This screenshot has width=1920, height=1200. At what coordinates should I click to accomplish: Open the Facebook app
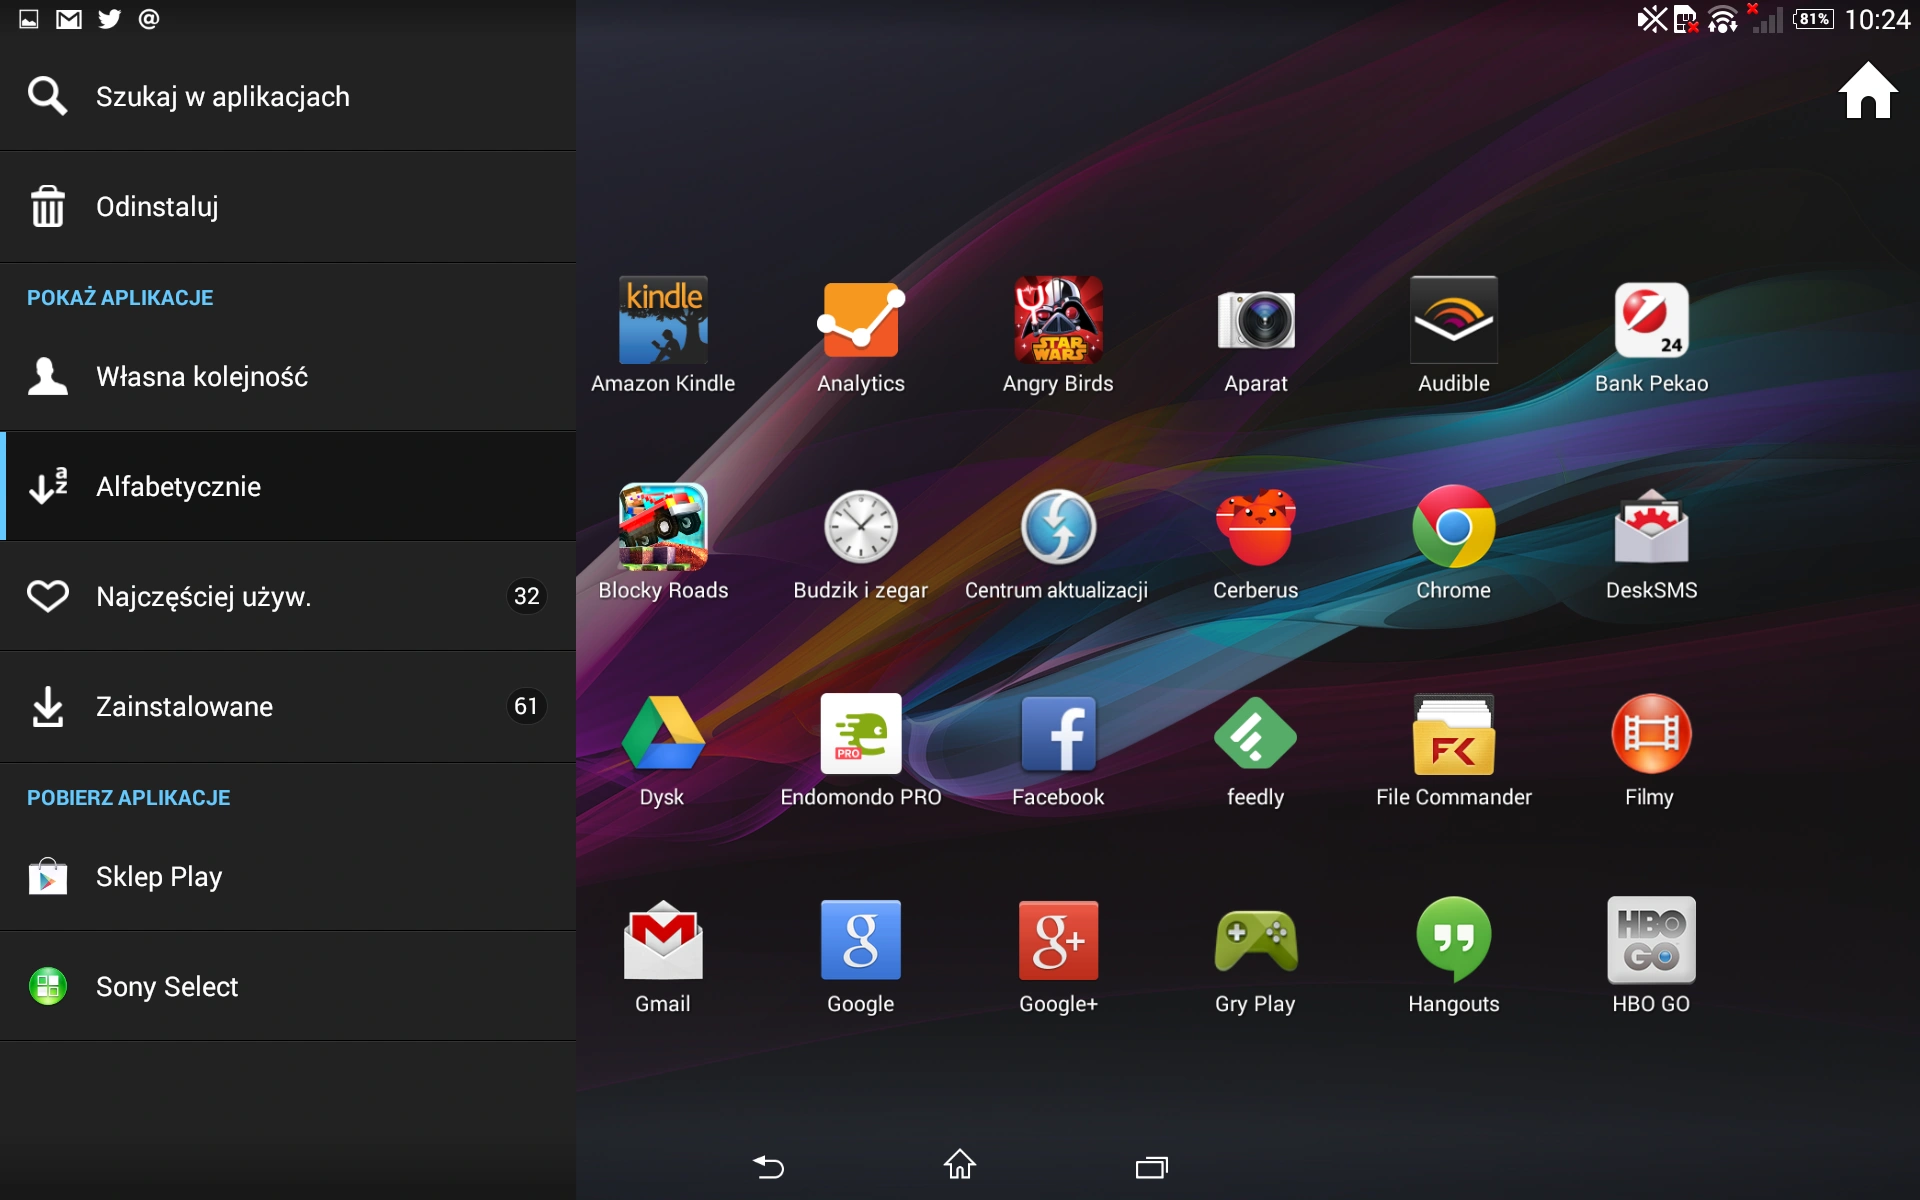[1058, 749]
